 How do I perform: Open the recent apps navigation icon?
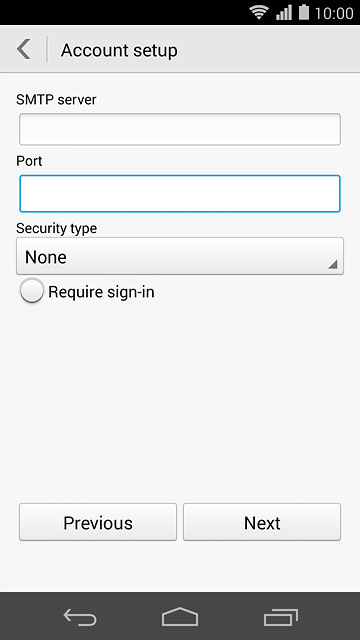pyautogui.click(x=280, y=617)
